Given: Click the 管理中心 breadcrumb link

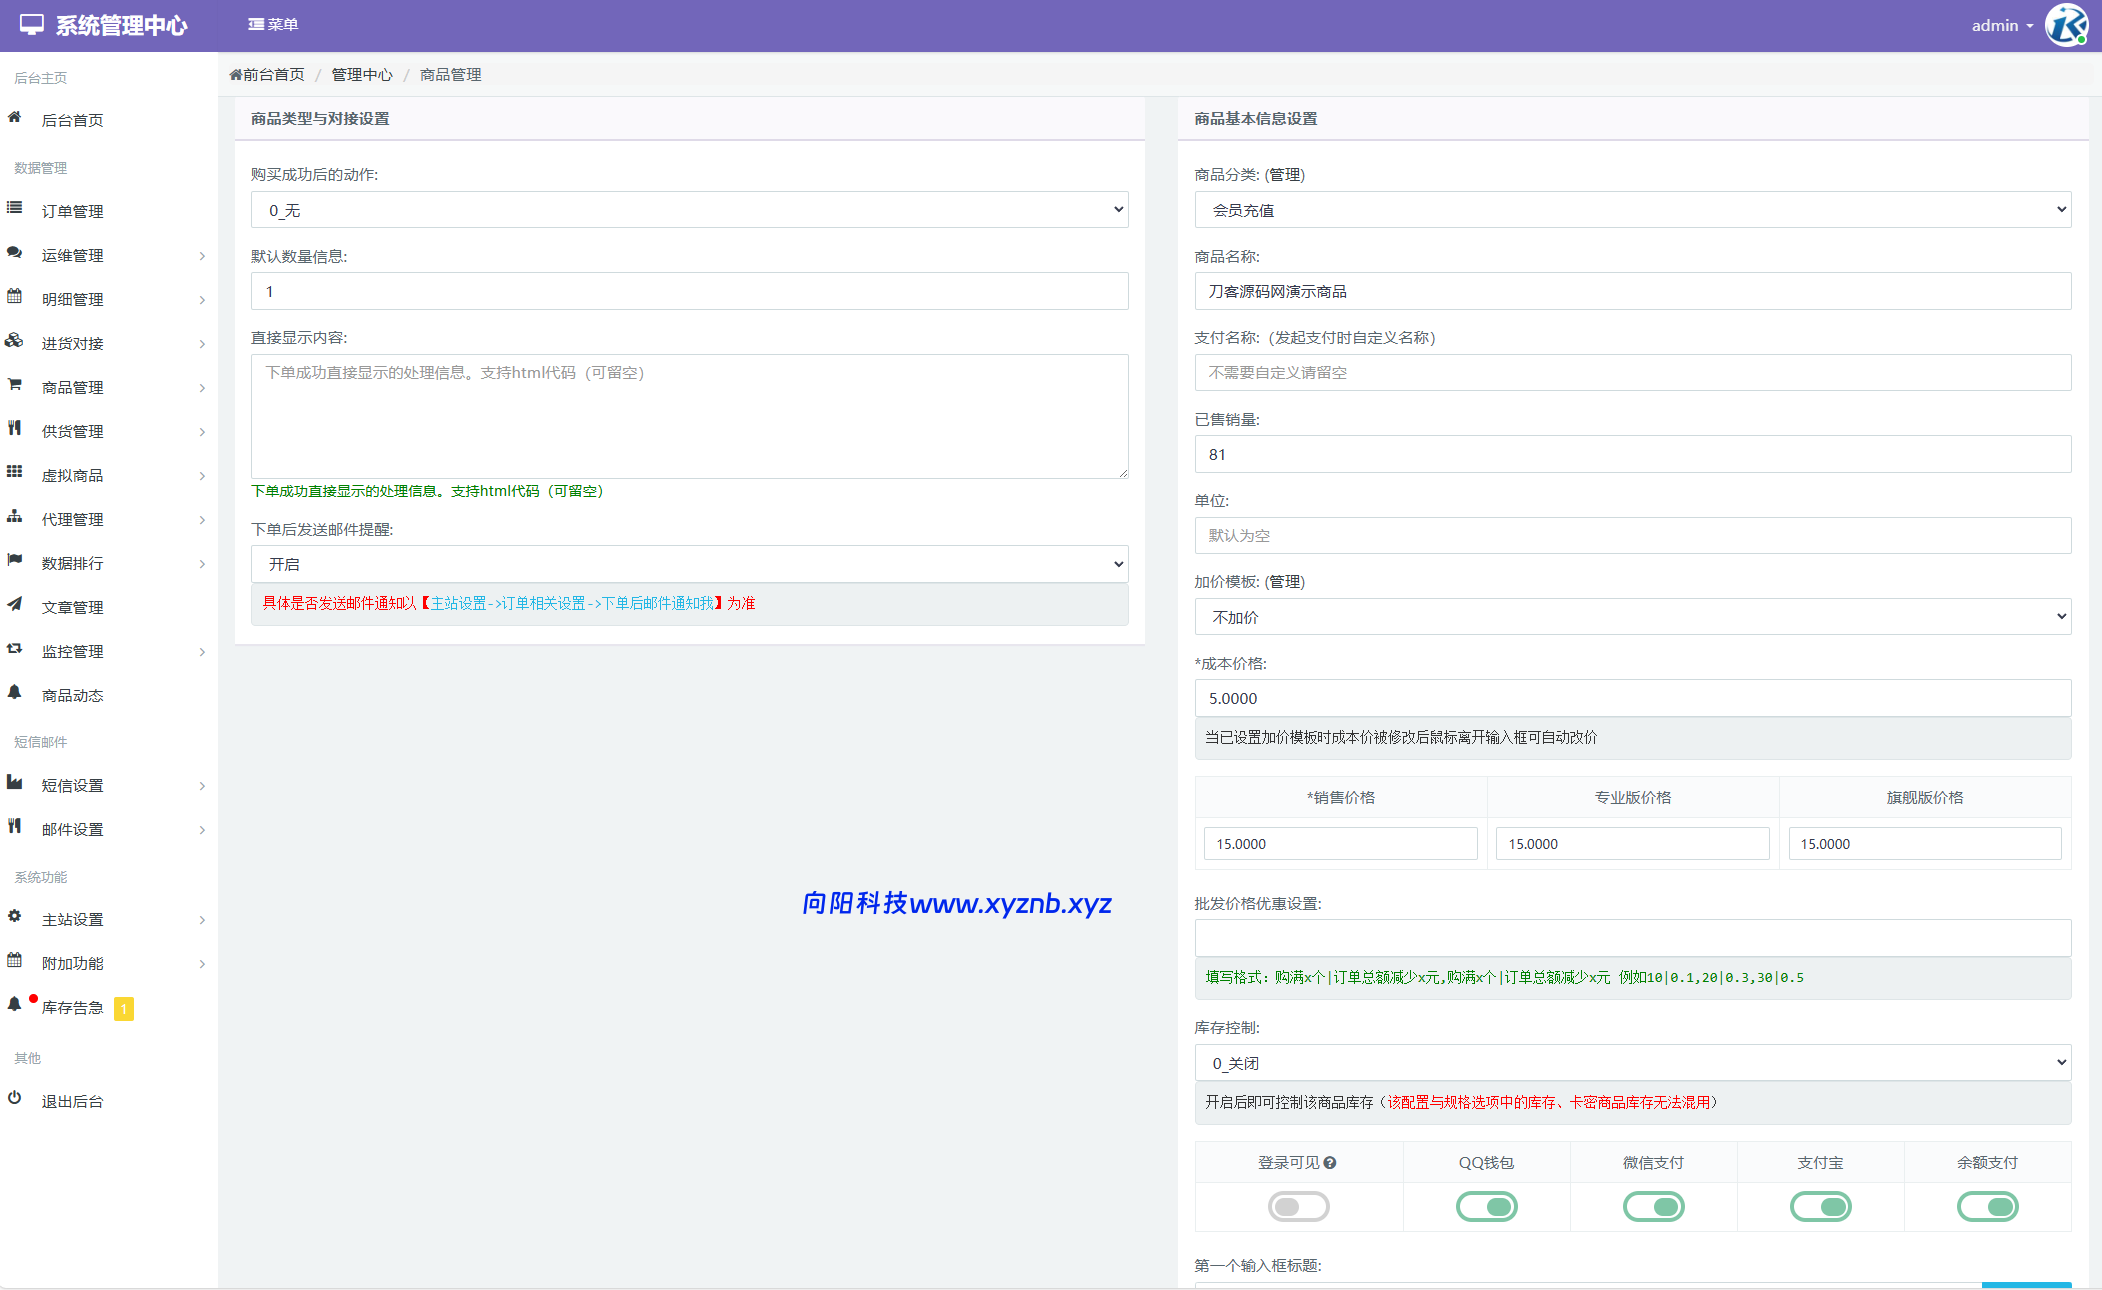Looking at the screenshot, I should 362,75.
